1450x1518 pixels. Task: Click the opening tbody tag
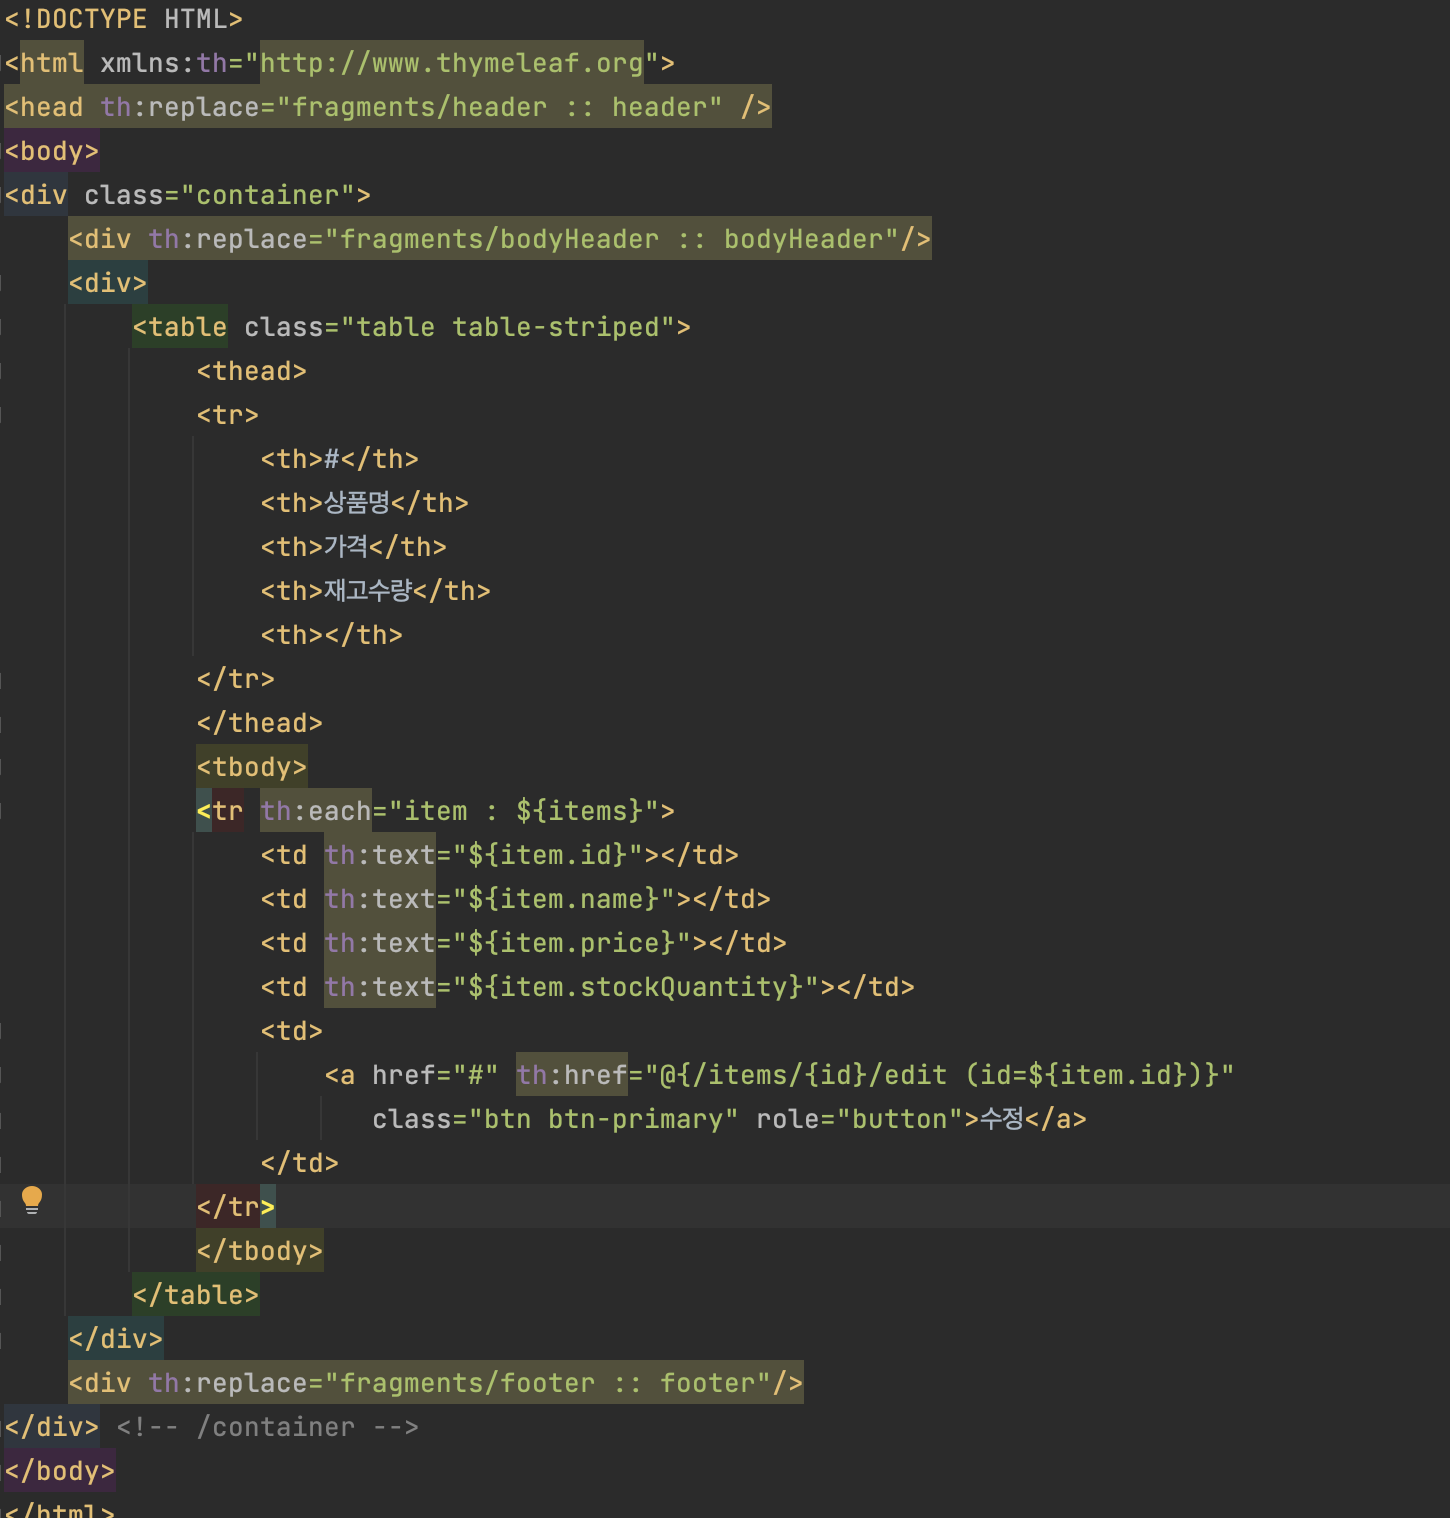click(252, 767)
